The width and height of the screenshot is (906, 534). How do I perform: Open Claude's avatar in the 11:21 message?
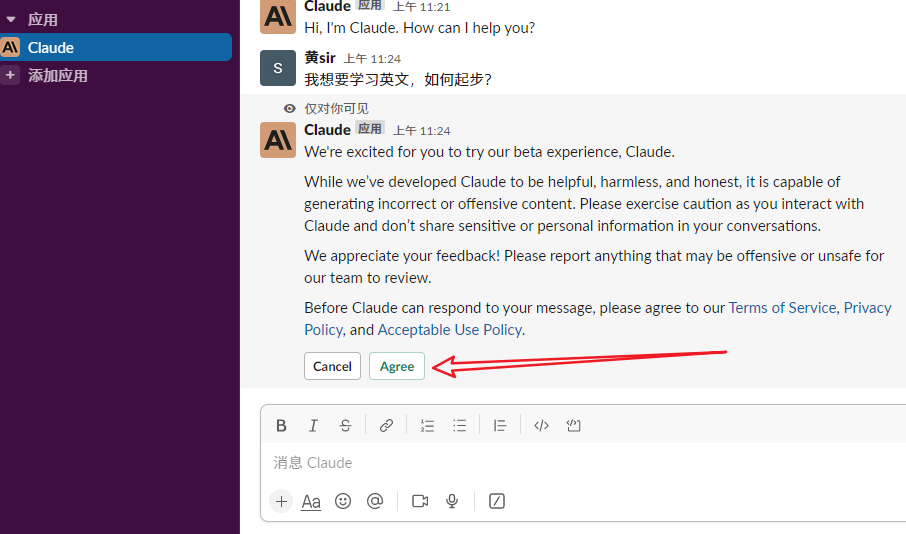coord(278,17)
